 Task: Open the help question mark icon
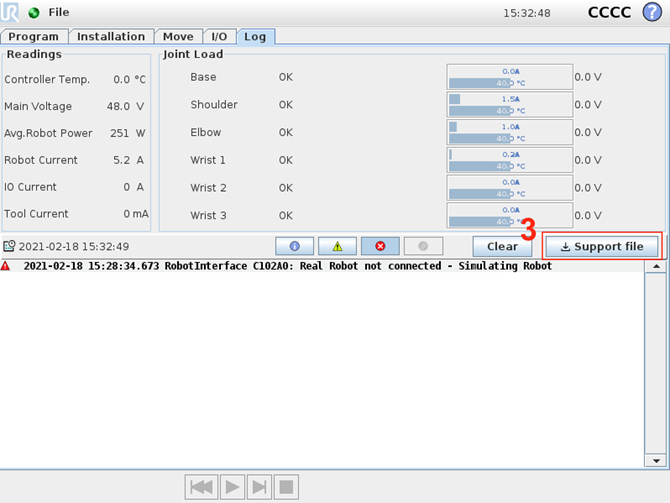652,13
